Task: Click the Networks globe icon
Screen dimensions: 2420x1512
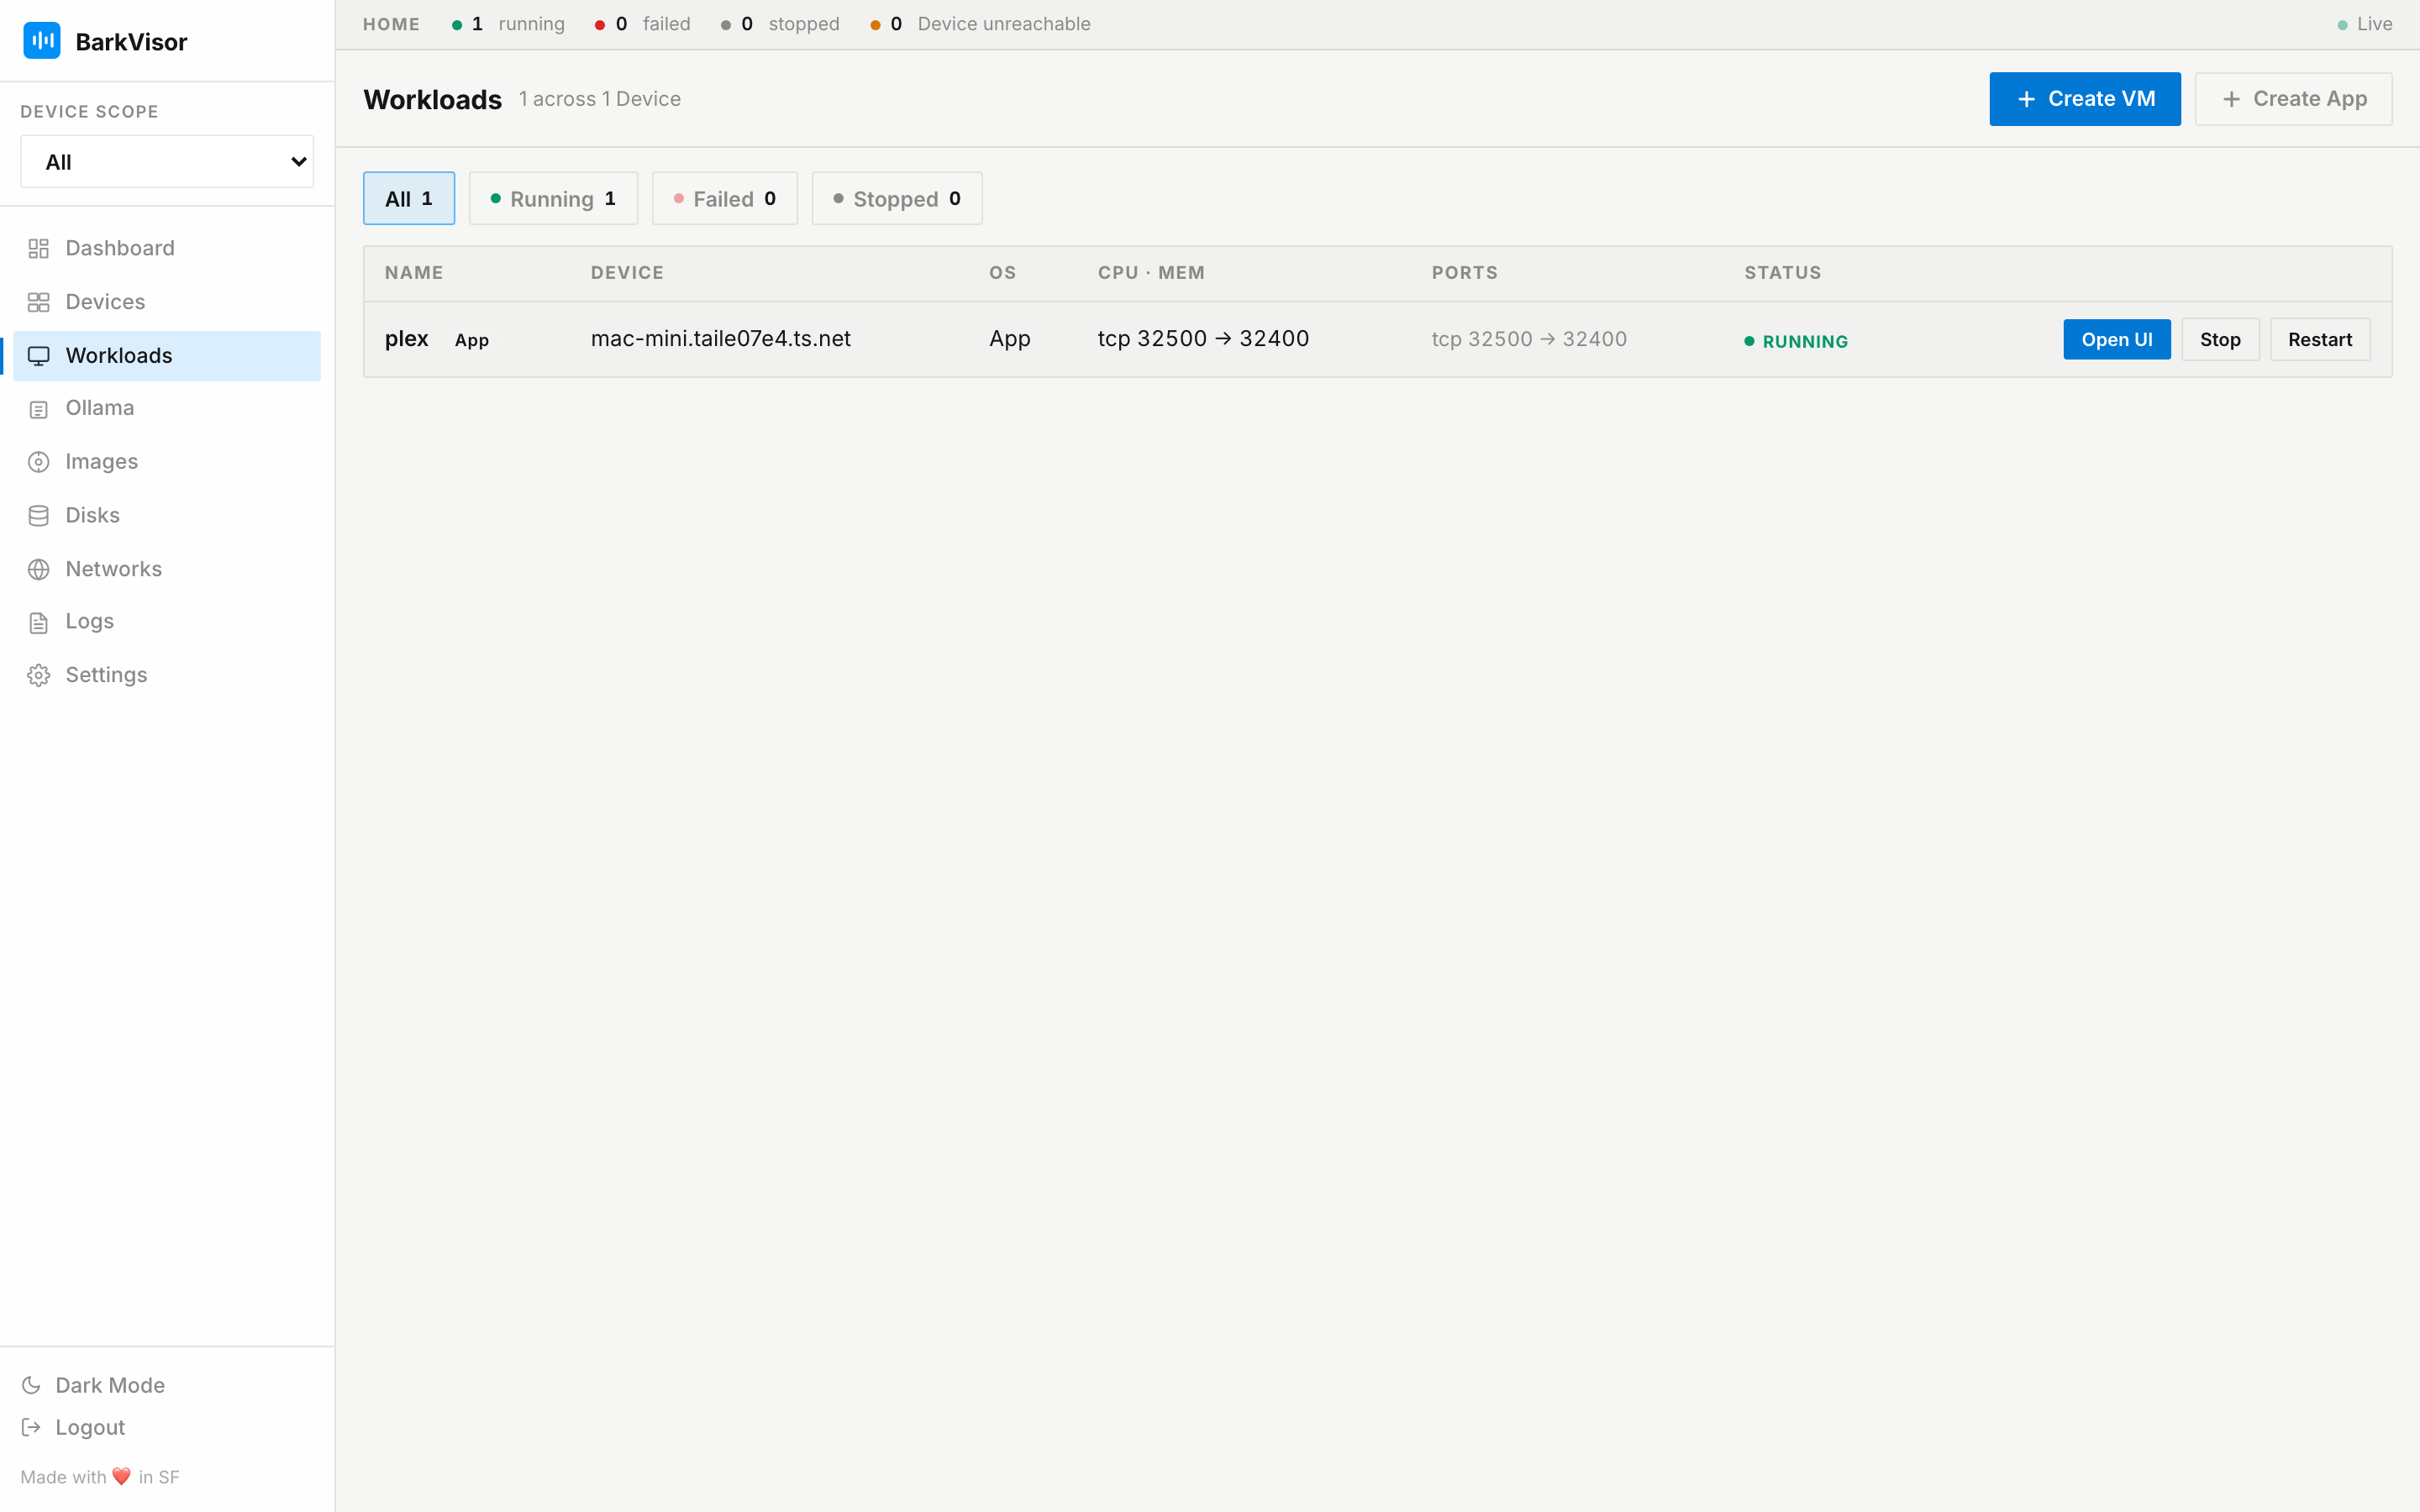Action: 38,569
